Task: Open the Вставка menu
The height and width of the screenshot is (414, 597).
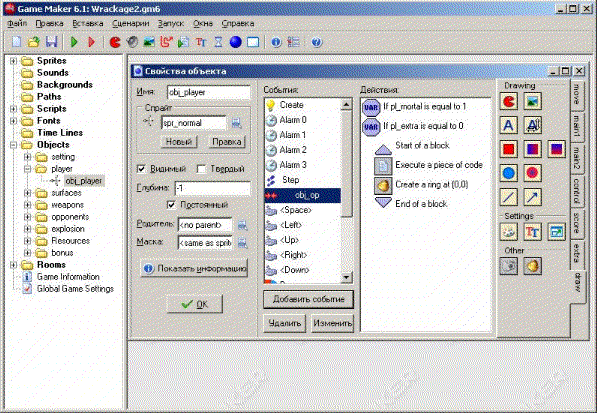Action: tap(88, 24)
